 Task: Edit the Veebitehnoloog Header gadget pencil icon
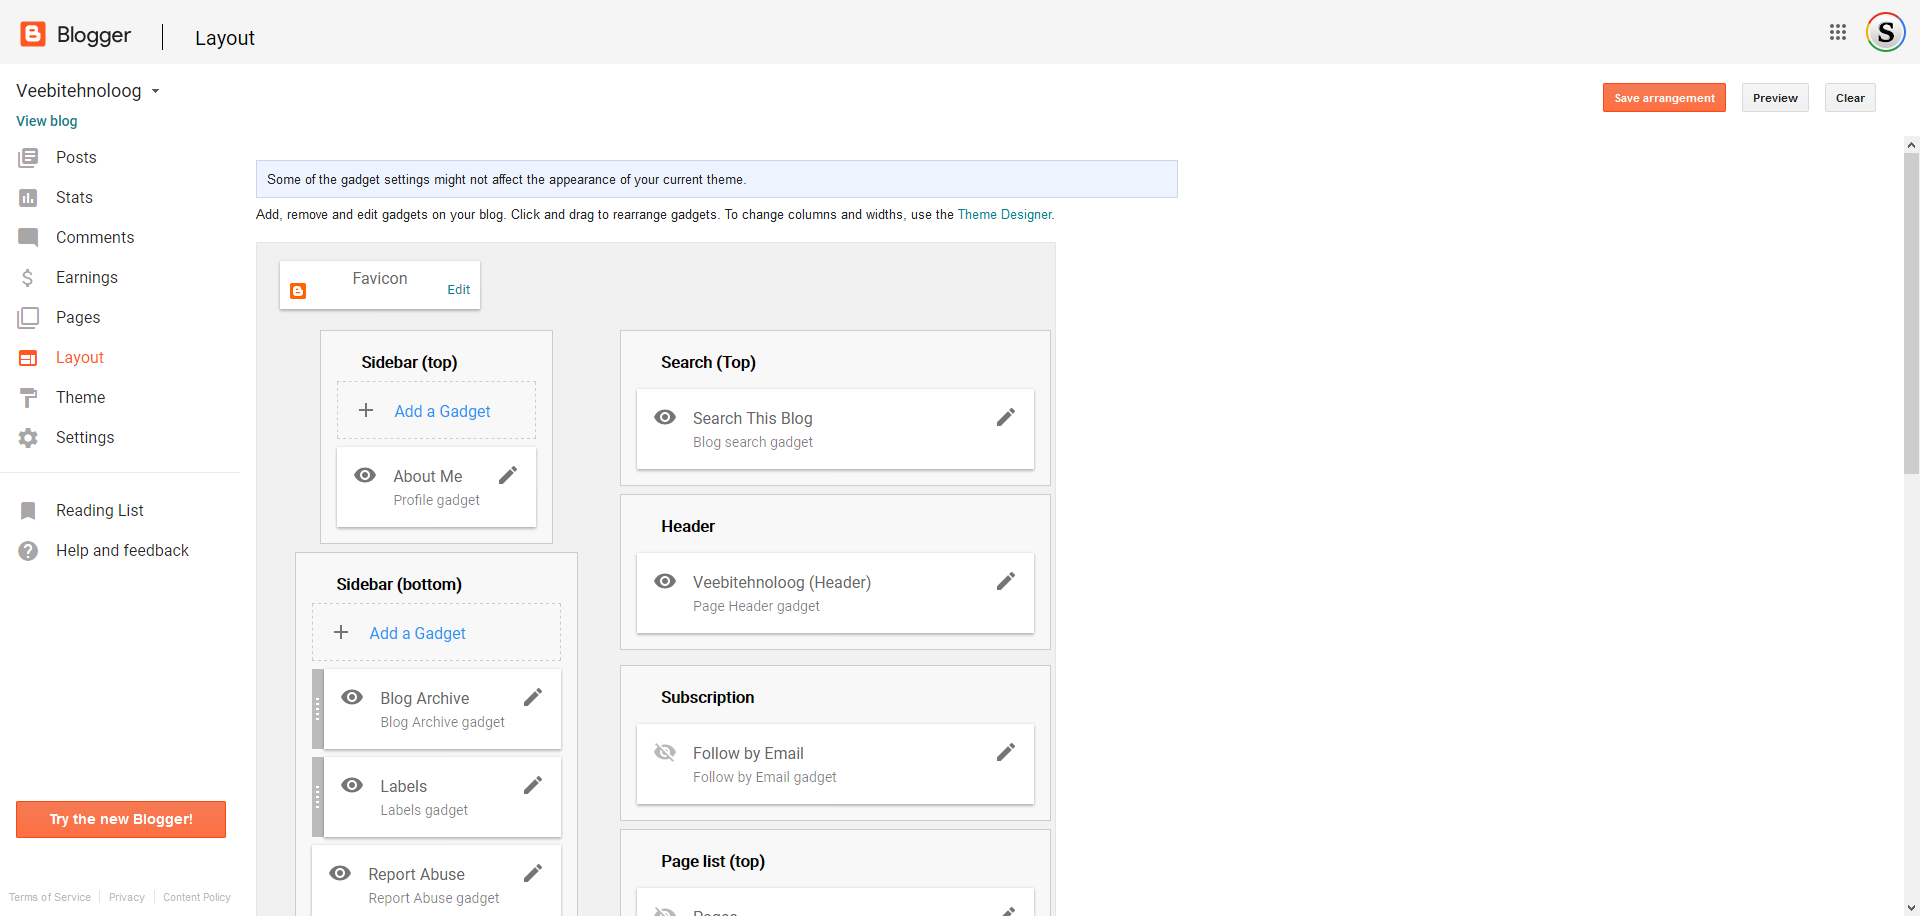tap(1005, 582)
